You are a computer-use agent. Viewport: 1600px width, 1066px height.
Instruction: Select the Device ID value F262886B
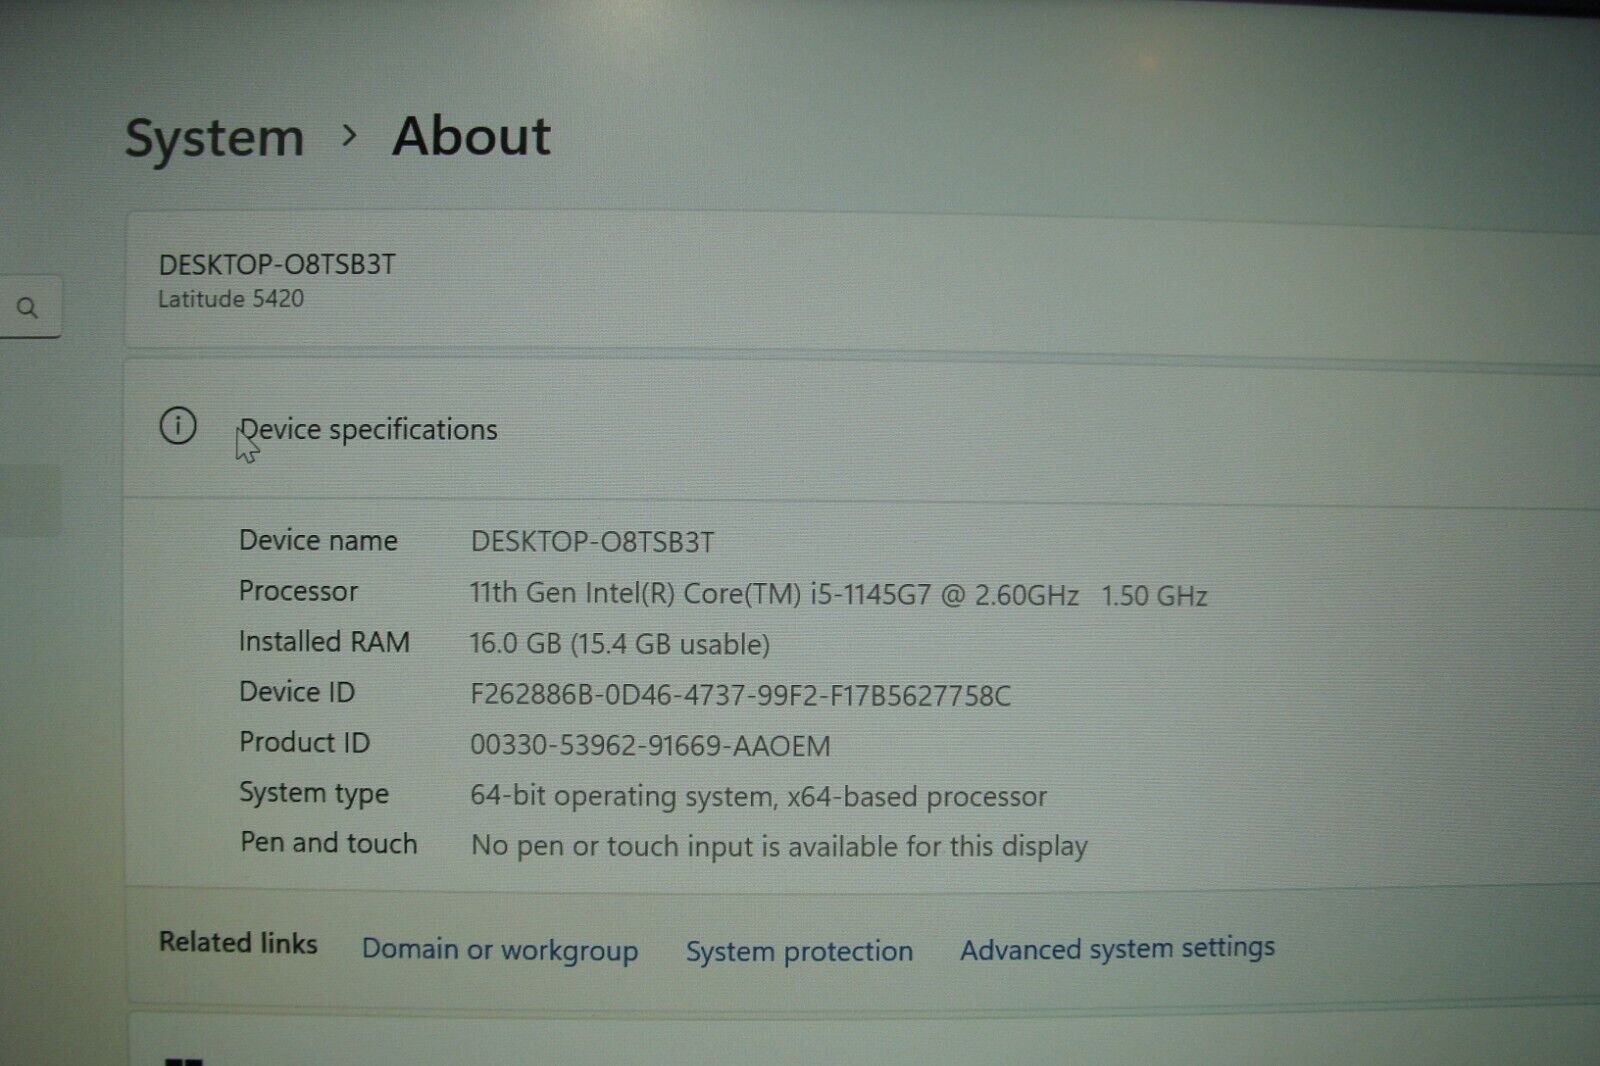click(x=740, y=695)
